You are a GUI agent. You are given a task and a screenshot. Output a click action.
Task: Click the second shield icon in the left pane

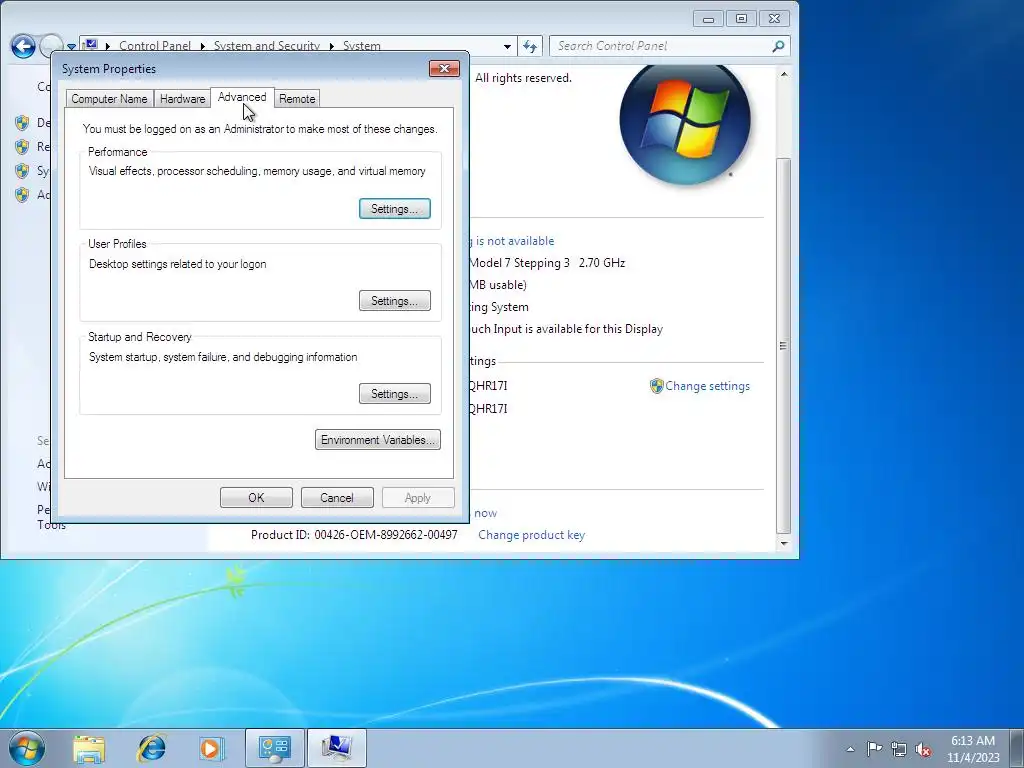(x=22, y=146)
